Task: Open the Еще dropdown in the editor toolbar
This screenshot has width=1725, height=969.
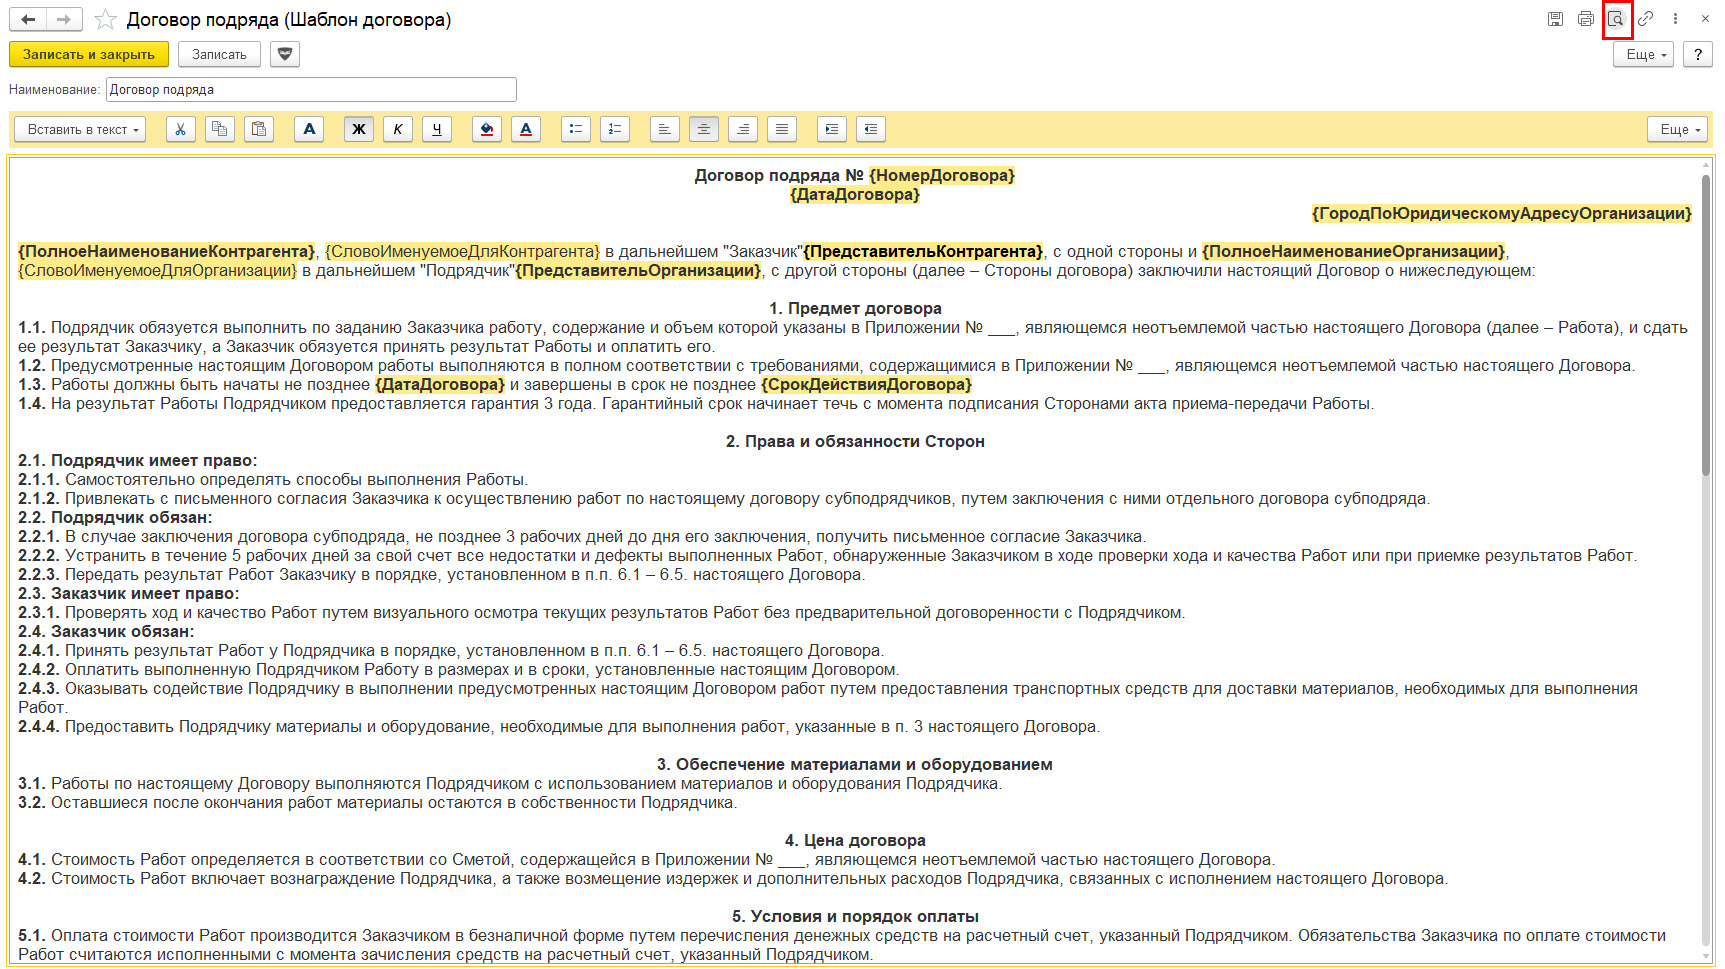Action: click(x=1677, y=129)
